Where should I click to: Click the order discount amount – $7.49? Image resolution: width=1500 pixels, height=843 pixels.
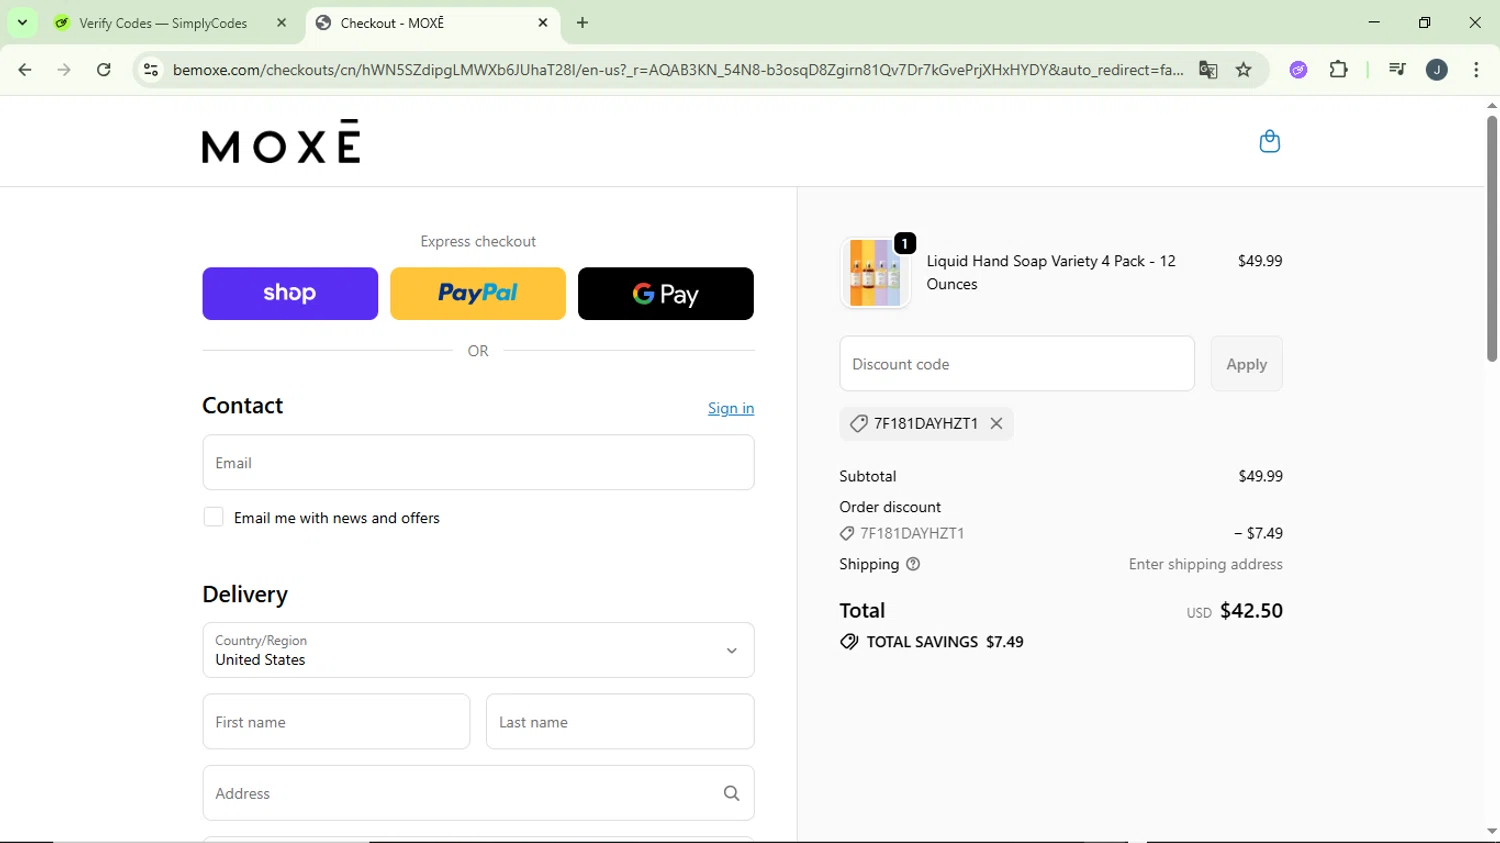(1258, 533)
